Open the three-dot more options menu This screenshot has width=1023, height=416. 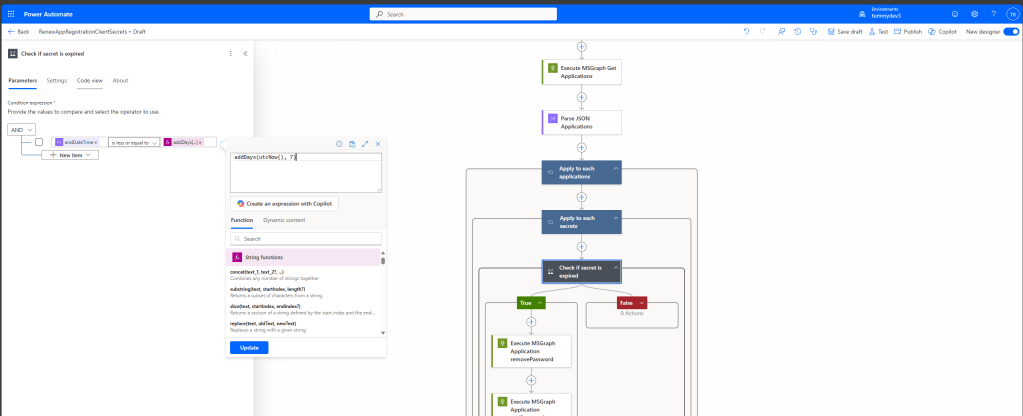[x=230, y=53]
